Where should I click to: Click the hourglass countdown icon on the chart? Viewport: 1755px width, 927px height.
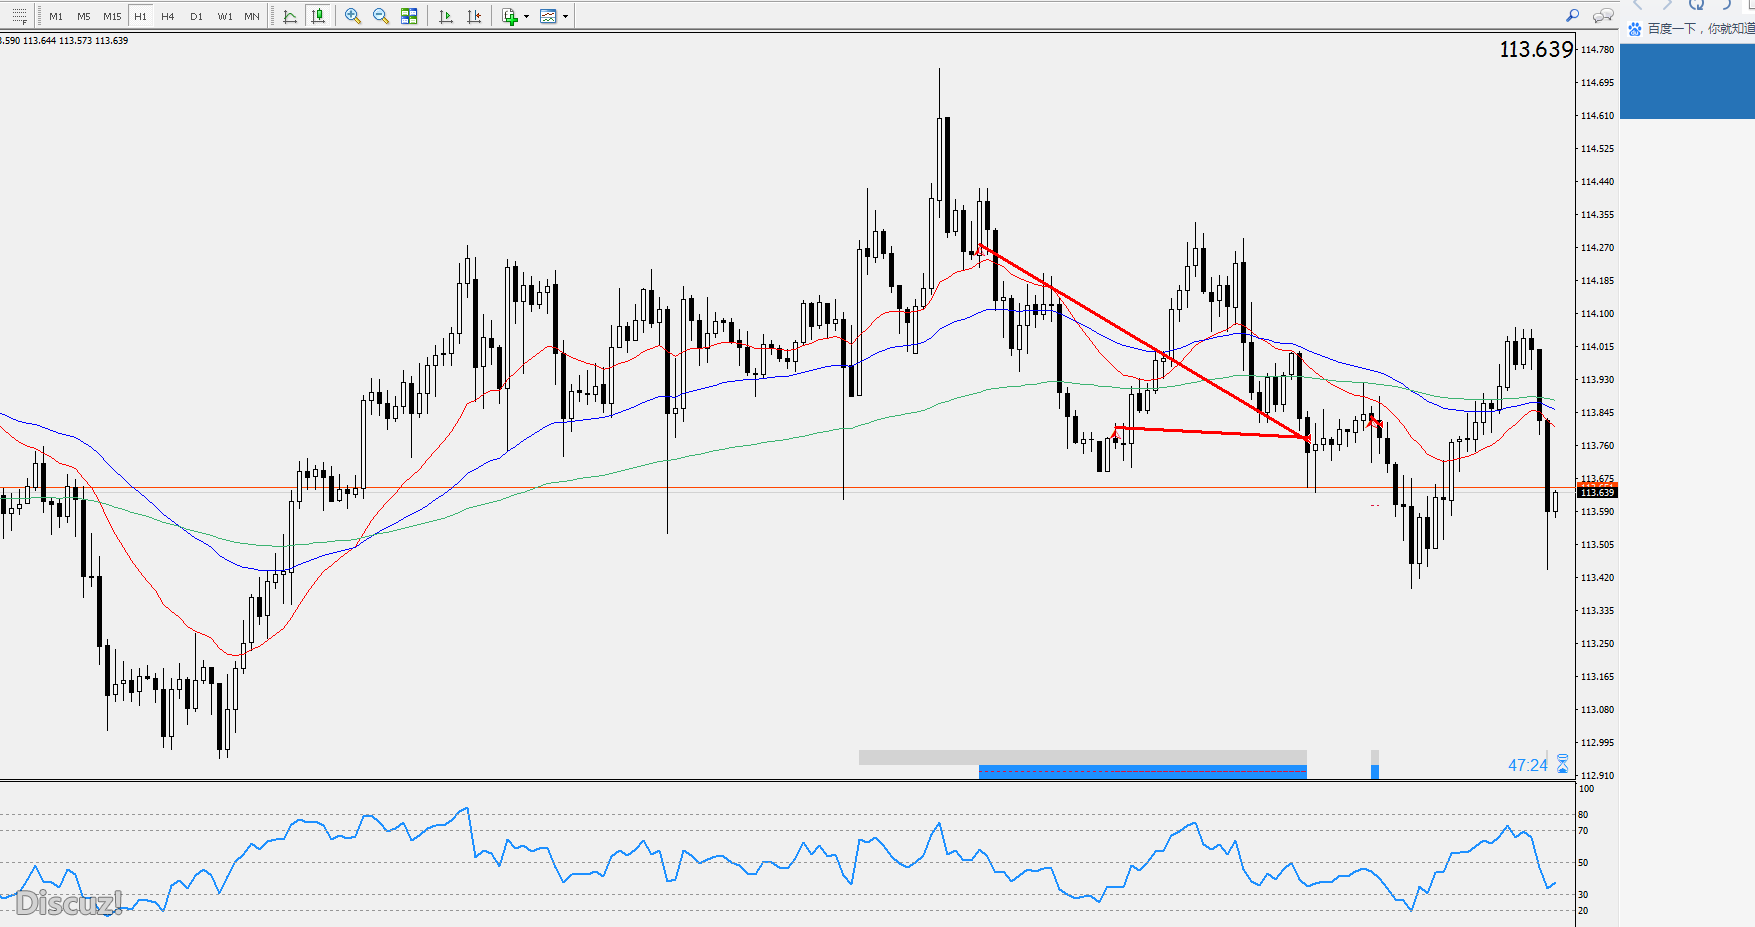point(1562,765)
